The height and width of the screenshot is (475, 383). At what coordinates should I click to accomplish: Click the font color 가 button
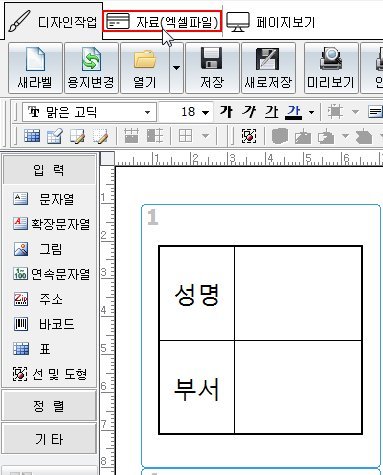pyautogui.click(x=294, y=112)
